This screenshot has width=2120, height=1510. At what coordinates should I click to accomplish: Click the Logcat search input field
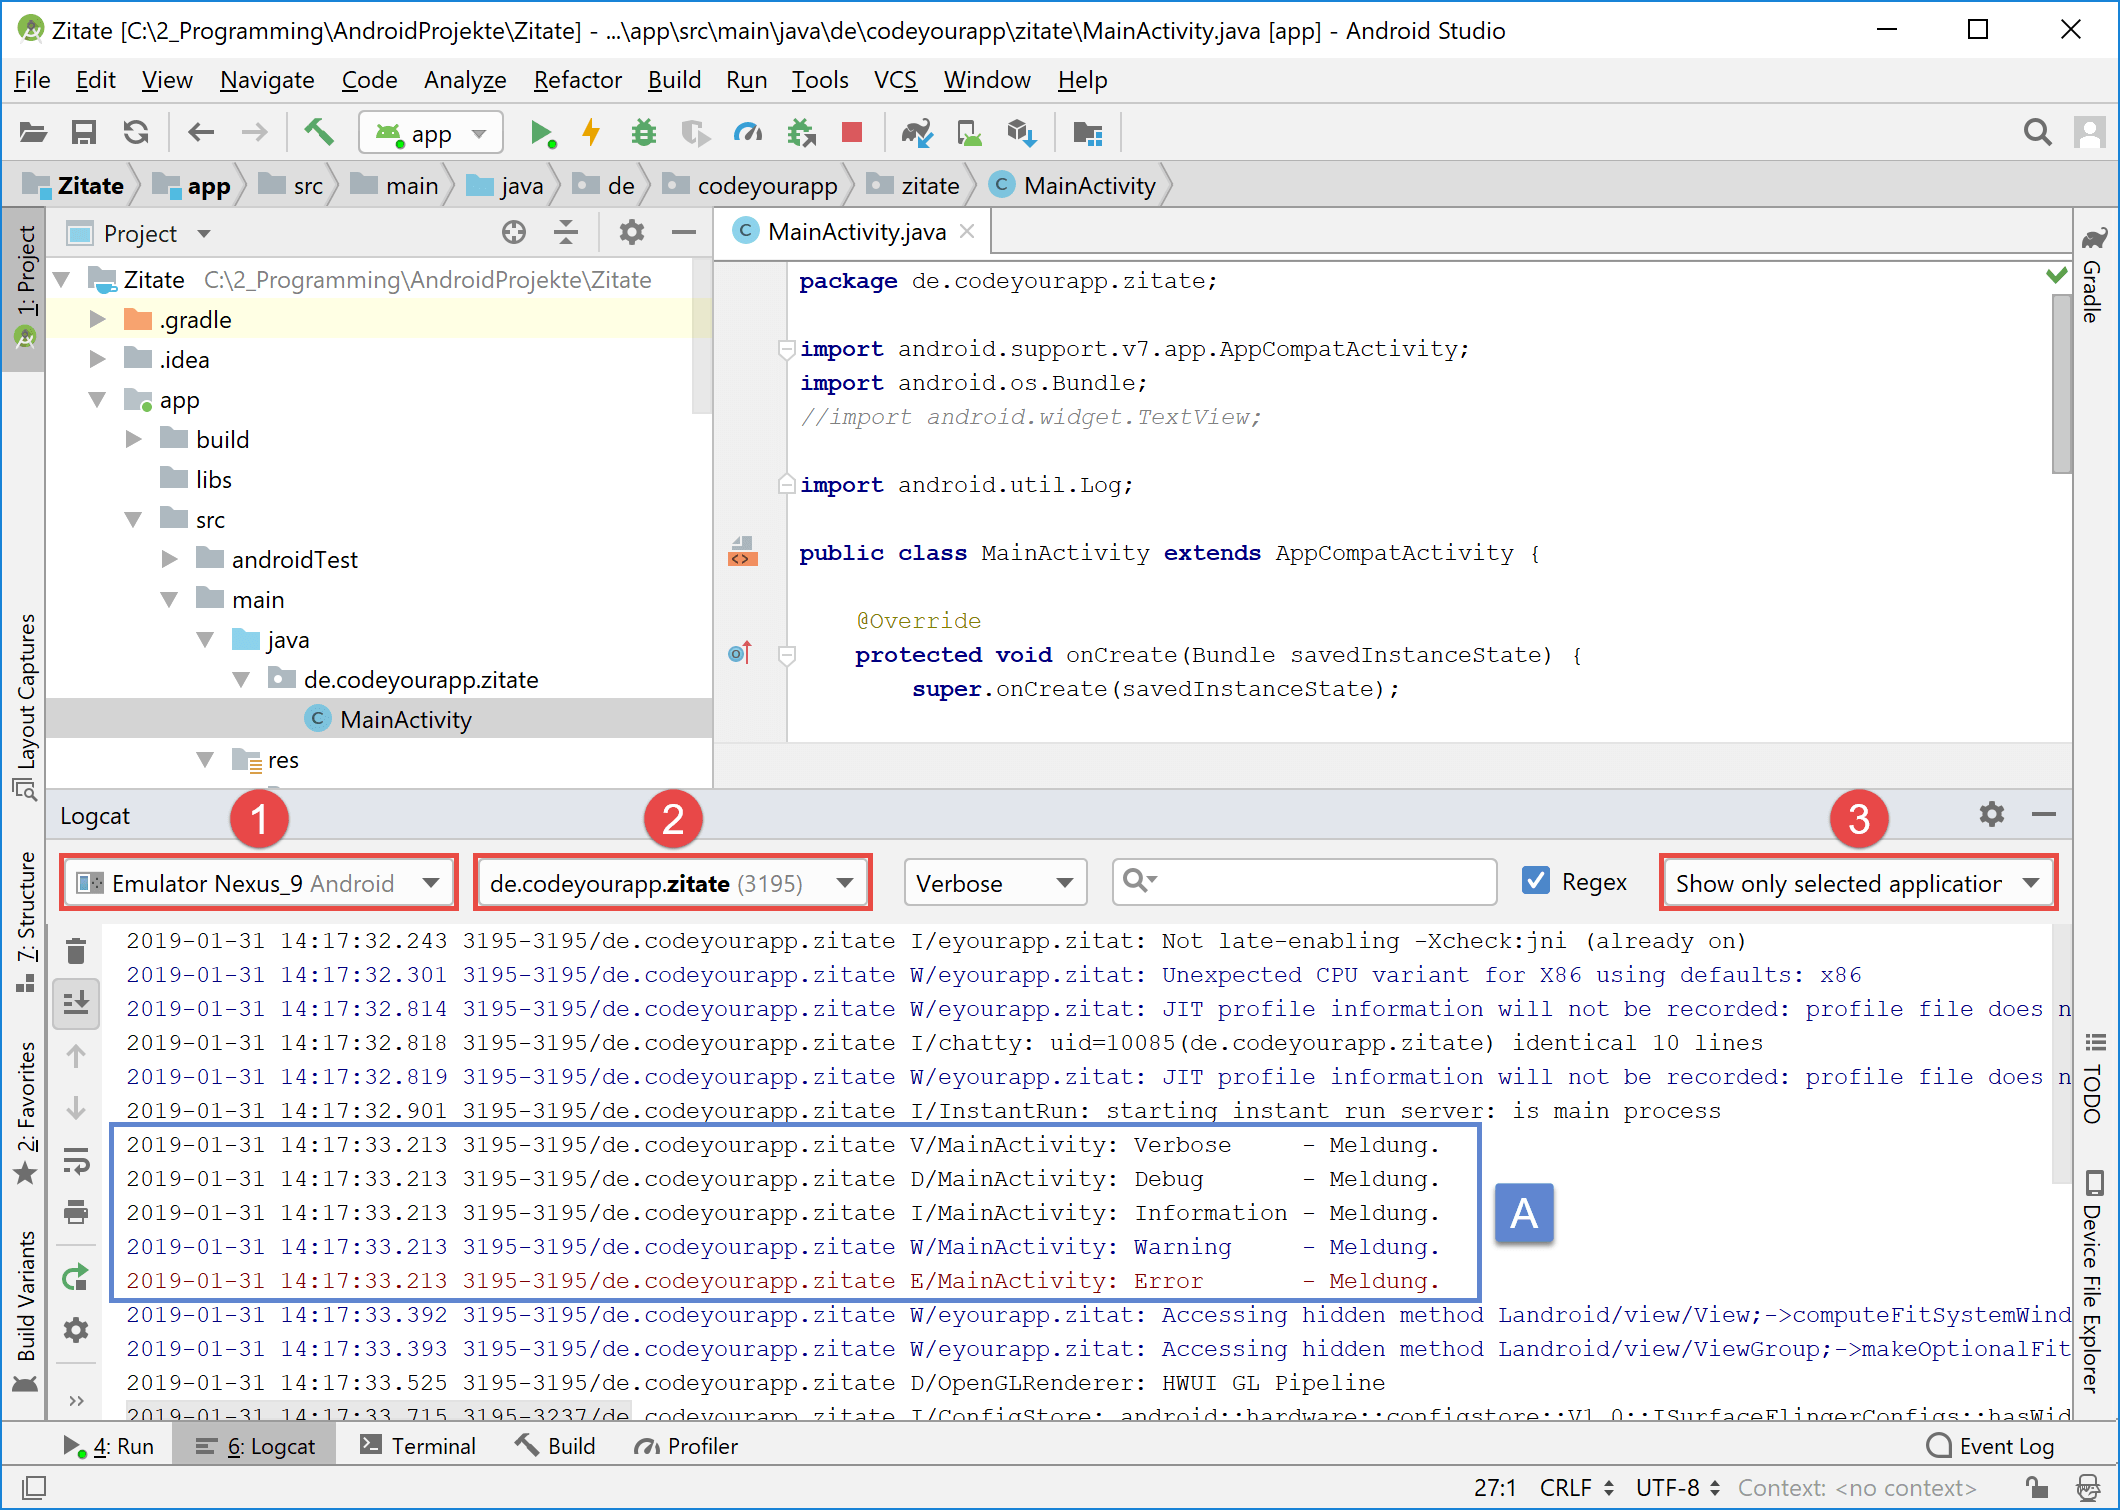click(1304, 881)
